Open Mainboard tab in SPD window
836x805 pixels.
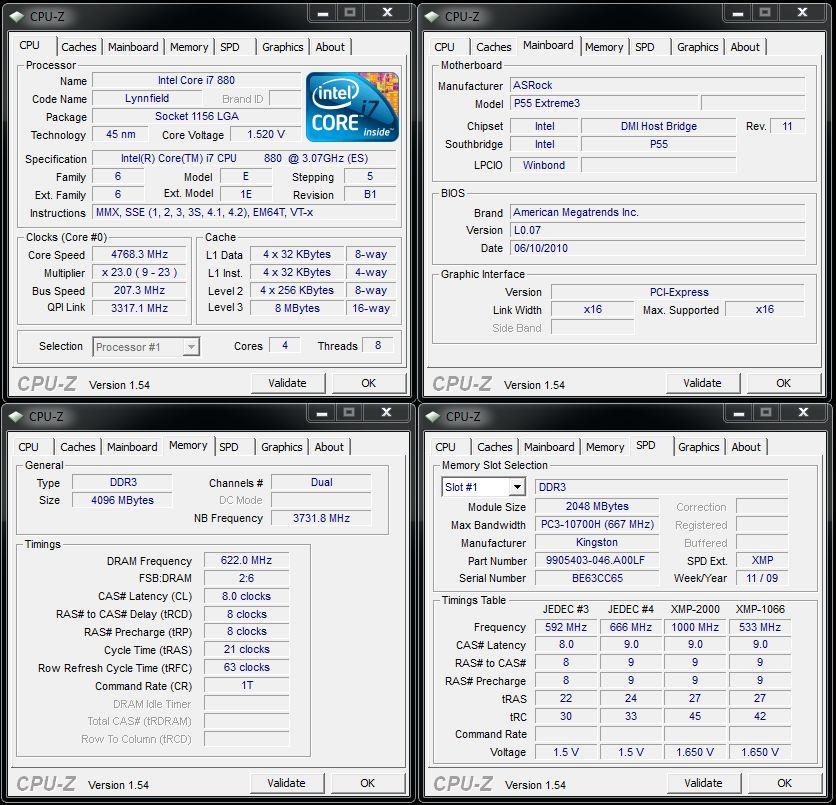coord(549,447)
